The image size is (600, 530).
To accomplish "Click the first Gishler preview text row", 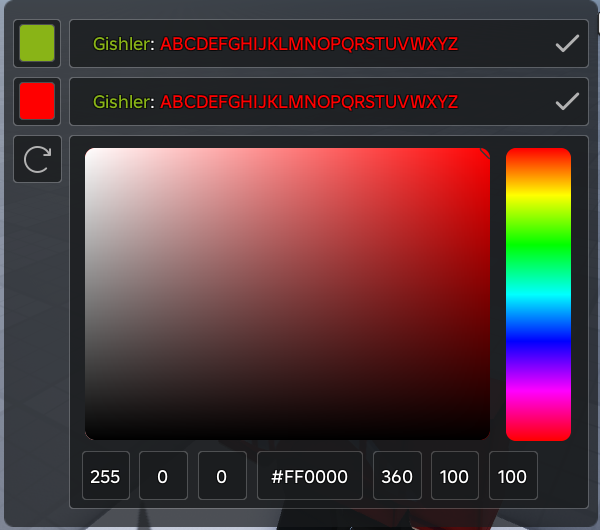I will (x=329, y=43).
